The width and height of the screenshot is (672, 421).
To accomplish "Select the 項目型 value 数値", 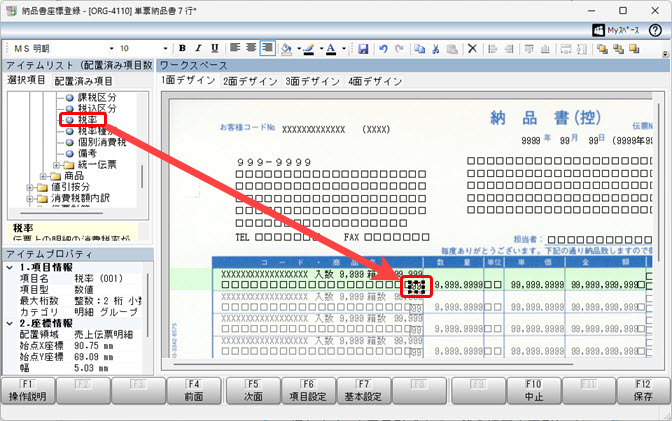I will tap(84, 290).
